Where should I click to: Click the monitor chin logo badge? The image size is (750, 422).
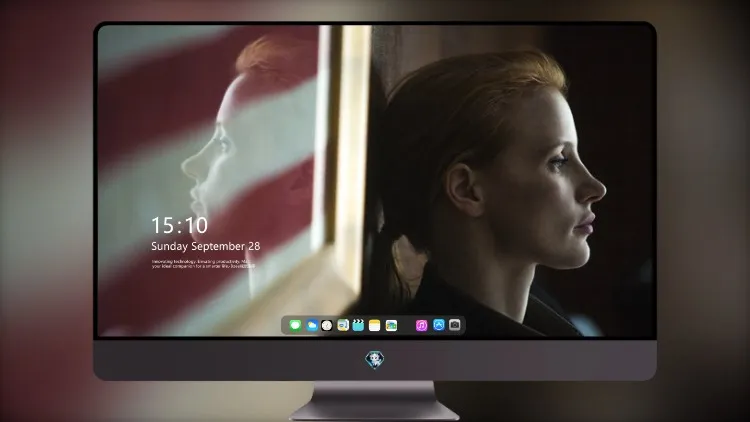(x=375, y=360)
